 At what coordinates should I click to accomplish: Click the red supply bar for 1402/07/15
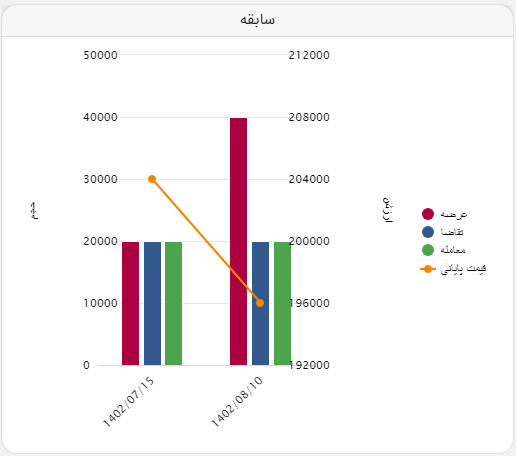pyautogui.click(x=130, y=303)
